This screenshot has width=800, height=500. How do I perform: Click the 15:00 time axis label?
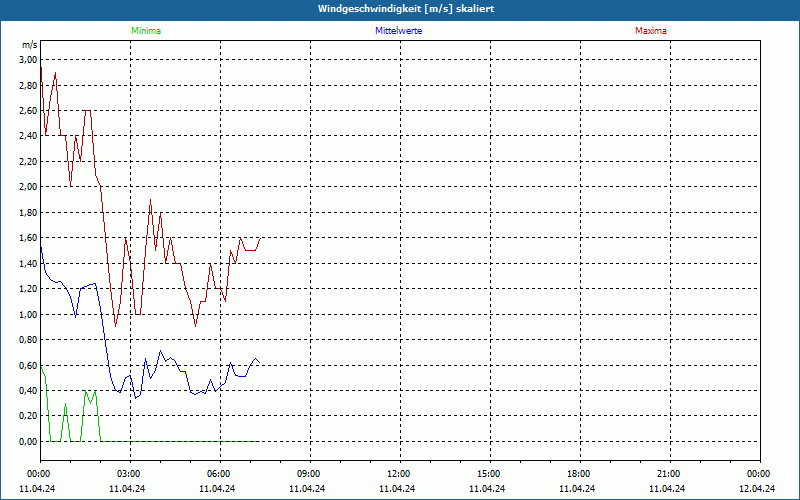[x=489, y=474]
